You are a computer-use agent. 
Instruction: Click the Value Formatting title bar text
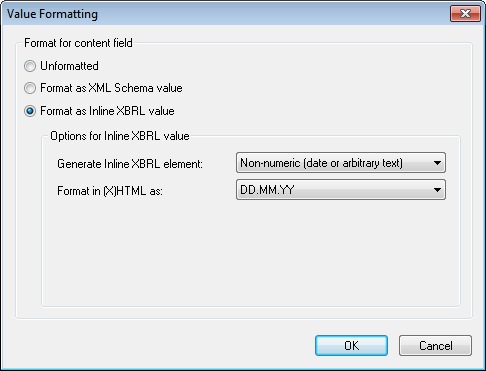(x=52, y=14)
